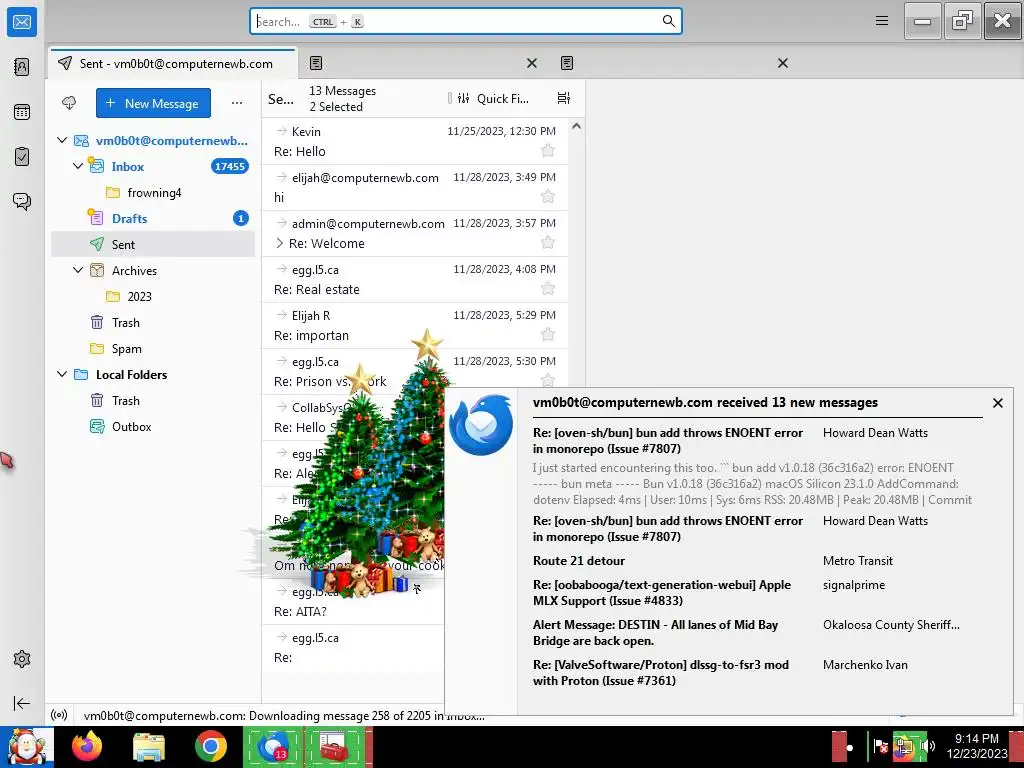Image resolution: width=1024 pixels, height=768 pixels.
Task: Launch Chrome from the taskbar
Action: pos(210,746)
